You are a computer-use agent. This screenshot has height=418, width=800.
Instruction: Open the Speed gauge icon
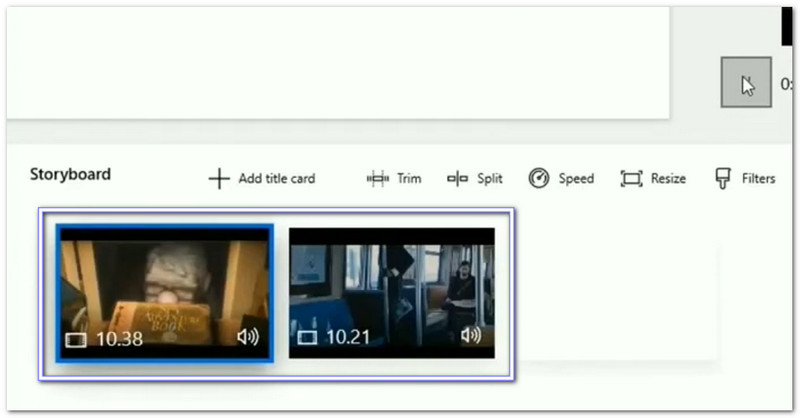[x=539, y=179]
